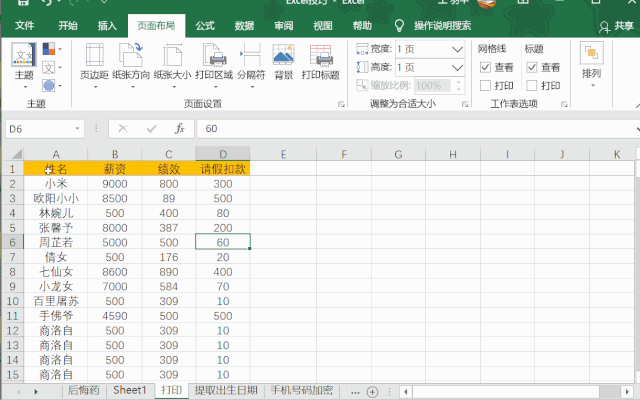Click the Select All corner triangle
The height and width of the screenshot is (400, 640).
[x=16, y=154]
